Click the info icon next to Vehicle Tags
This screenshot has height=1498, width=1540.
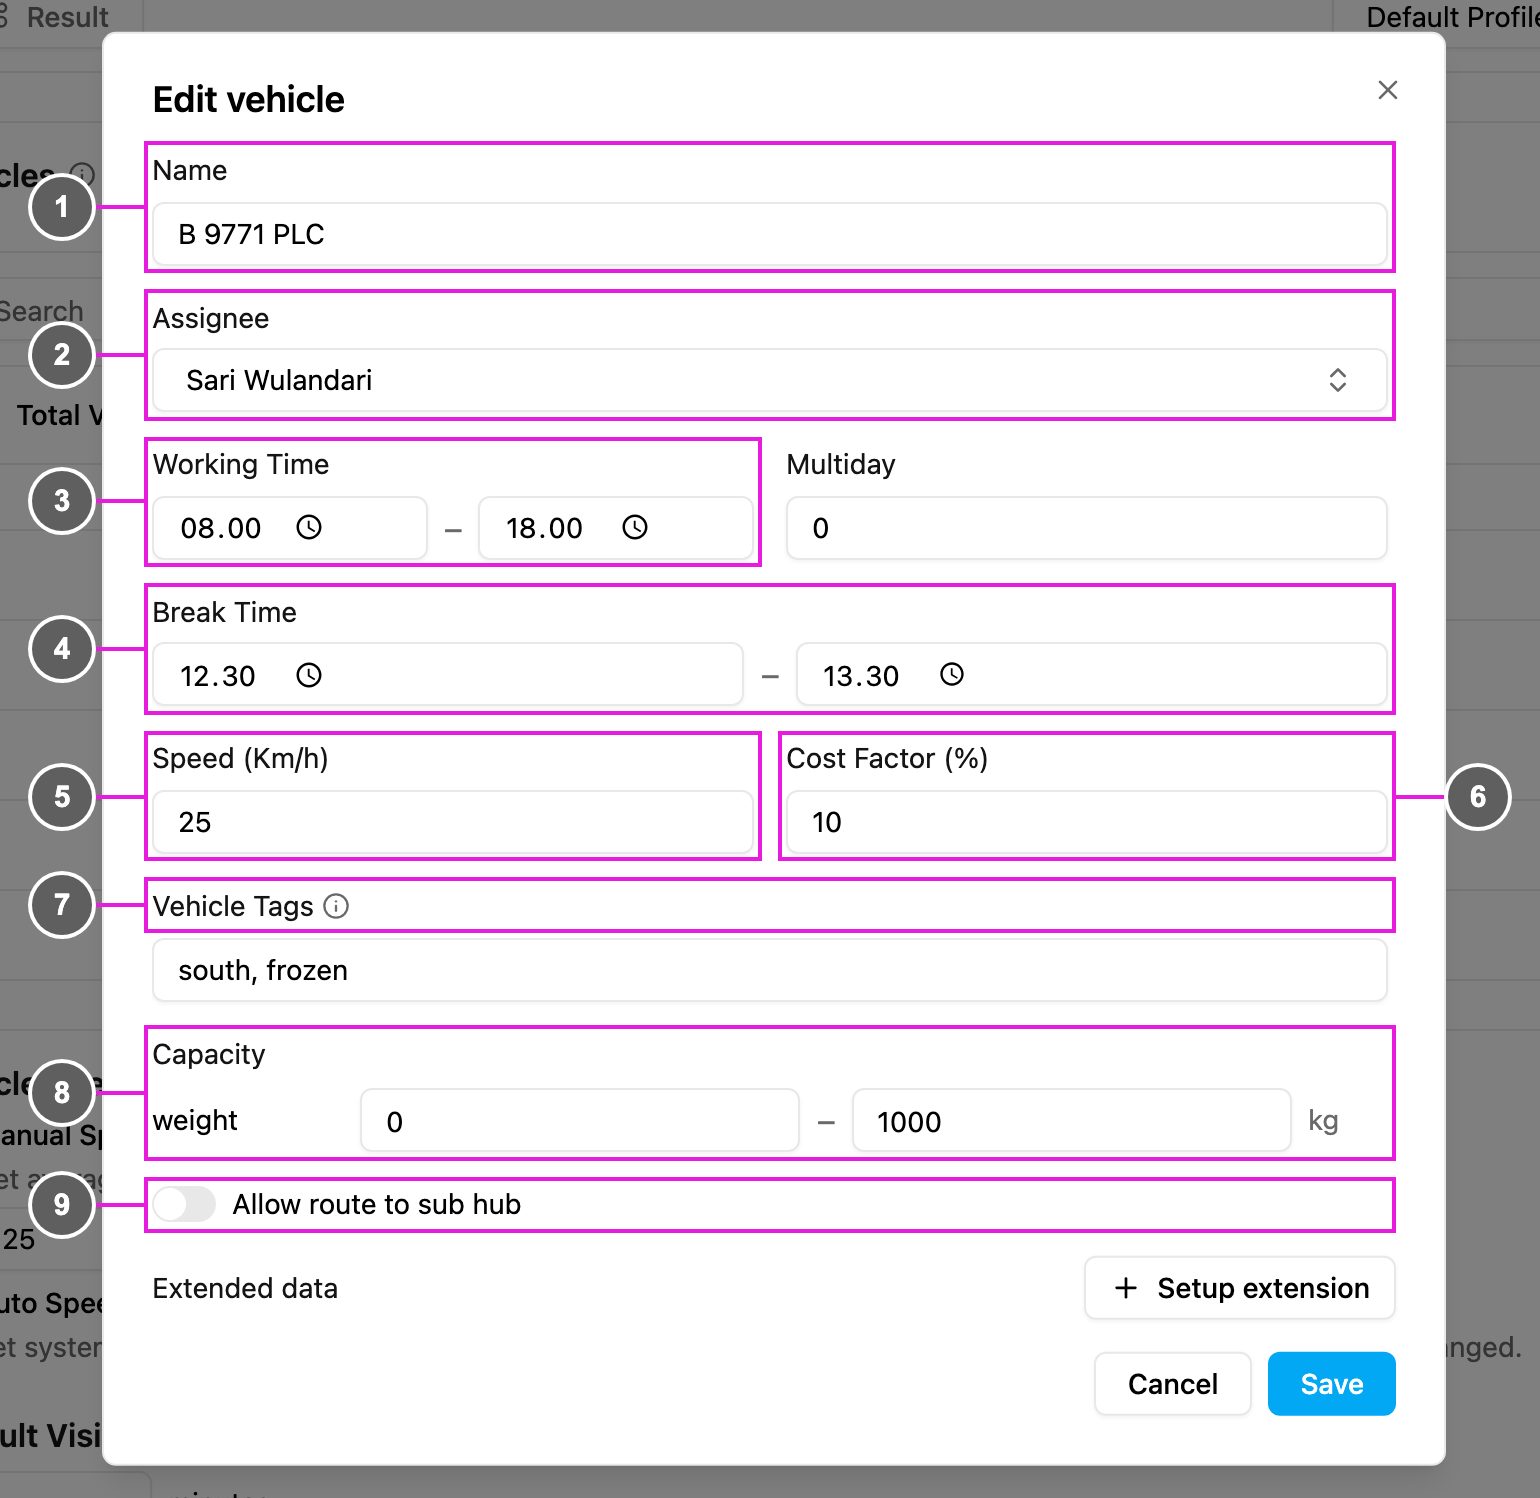336,906
